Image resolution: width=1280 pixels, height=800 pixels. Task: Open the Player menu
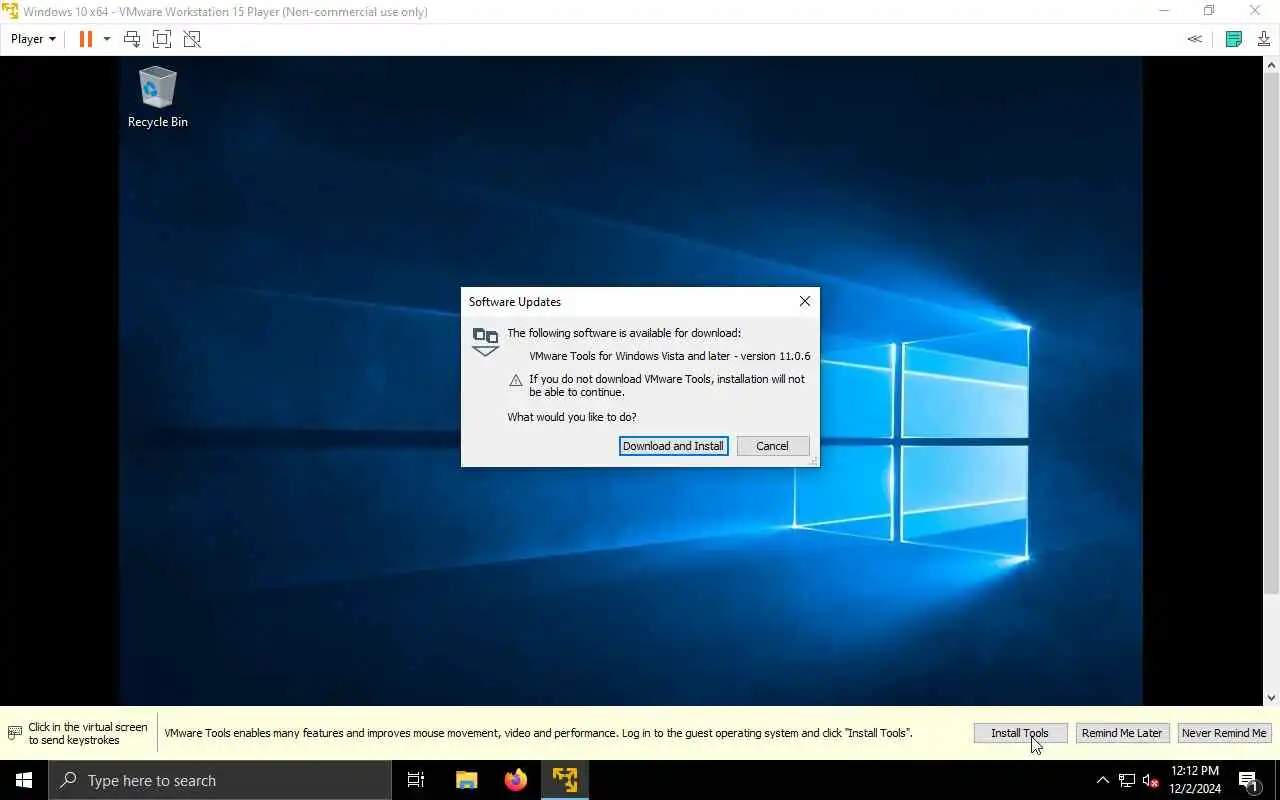(33, 39)
